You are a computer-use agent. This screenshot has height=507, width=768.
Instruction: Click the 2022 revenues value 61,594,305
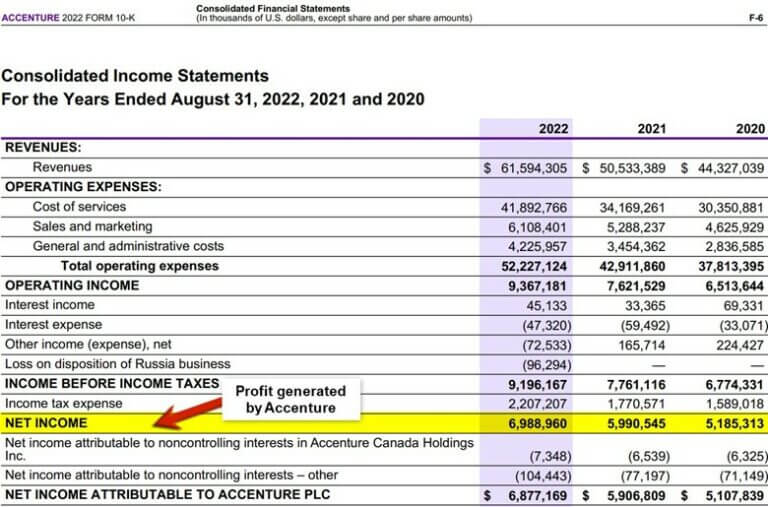[x=533, y=169]
